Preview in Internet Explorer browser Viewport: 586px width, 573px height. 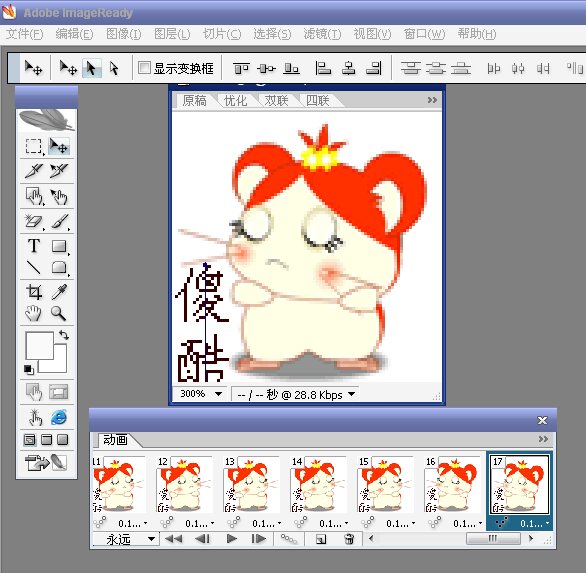[x=59, y=417]
